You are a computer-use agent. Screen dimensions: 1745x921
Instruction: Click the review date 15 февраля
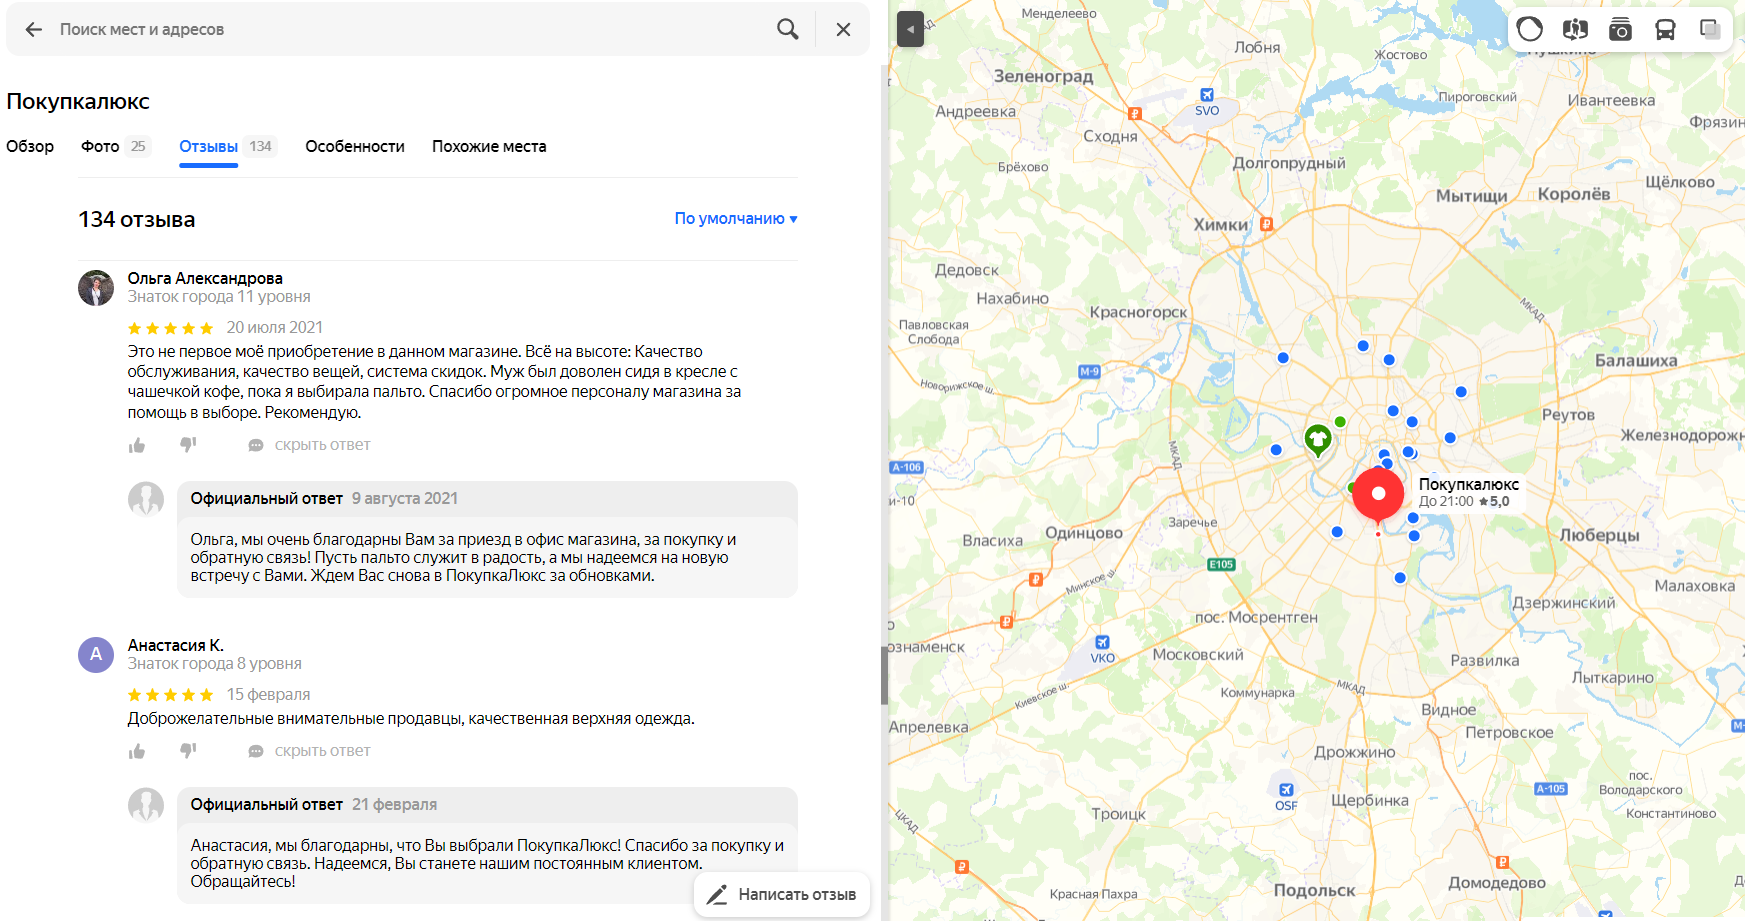(x=268, y=695)
